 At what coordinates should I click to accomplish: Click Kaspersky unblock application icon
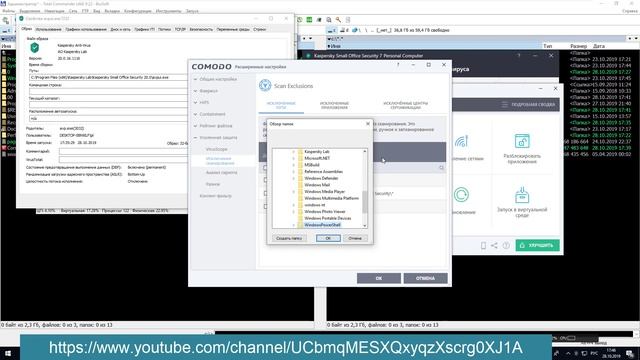coord(522,141)
